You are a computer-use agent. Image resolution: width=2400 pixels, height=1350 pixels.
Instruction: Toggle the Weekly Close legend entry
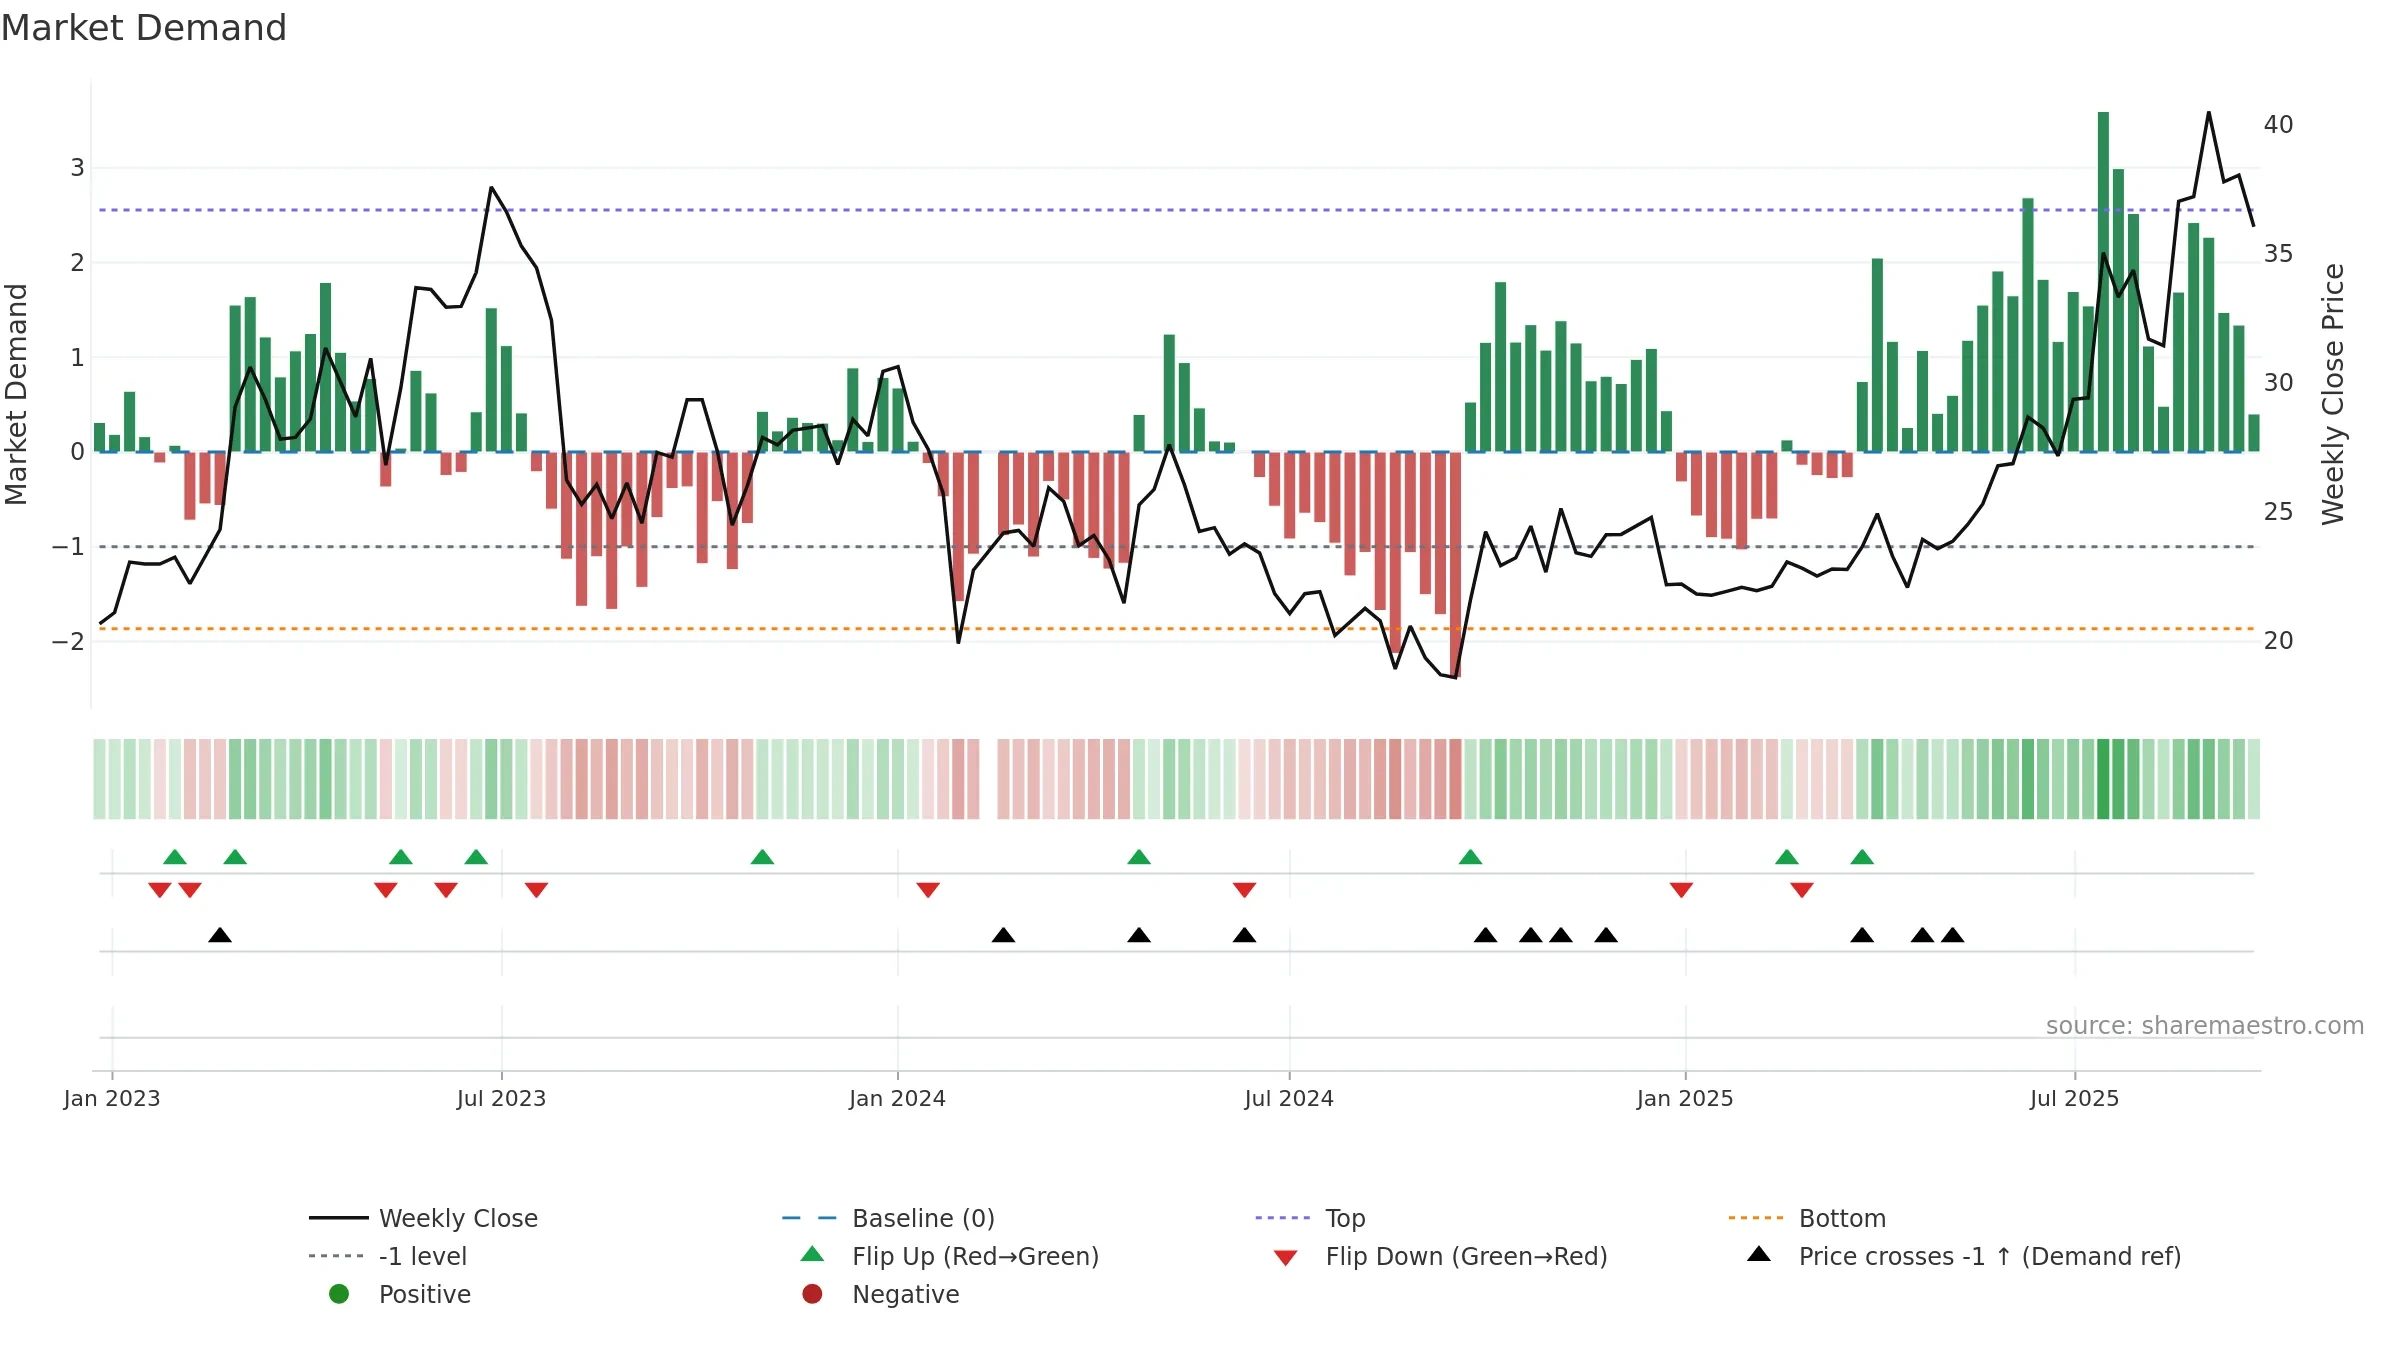point(424,1218)
